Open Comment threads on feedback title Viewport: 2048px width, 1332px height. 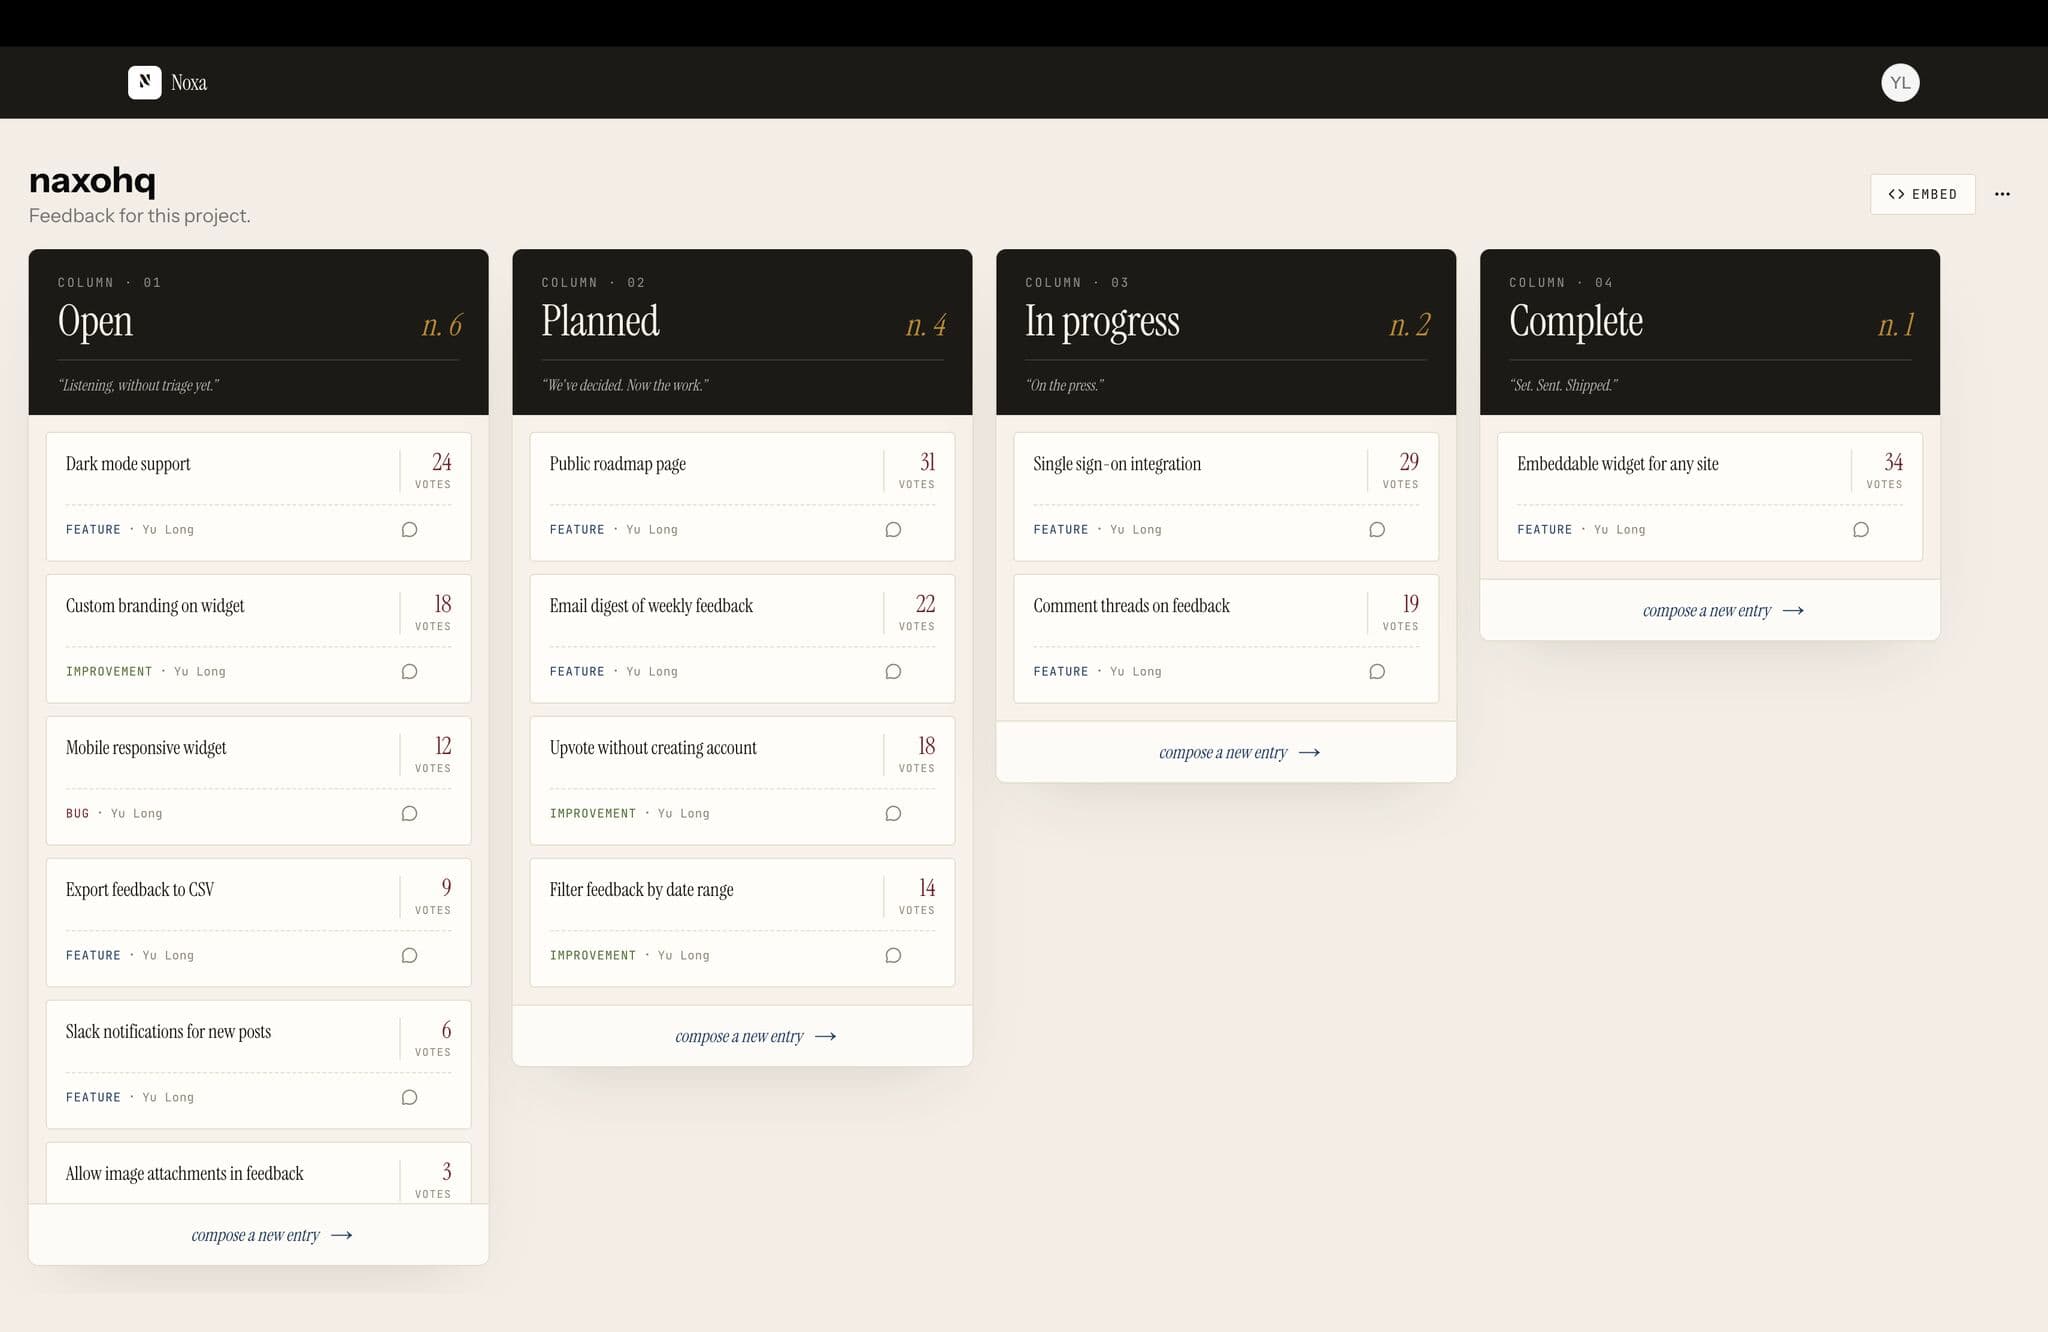point(1131,606)
